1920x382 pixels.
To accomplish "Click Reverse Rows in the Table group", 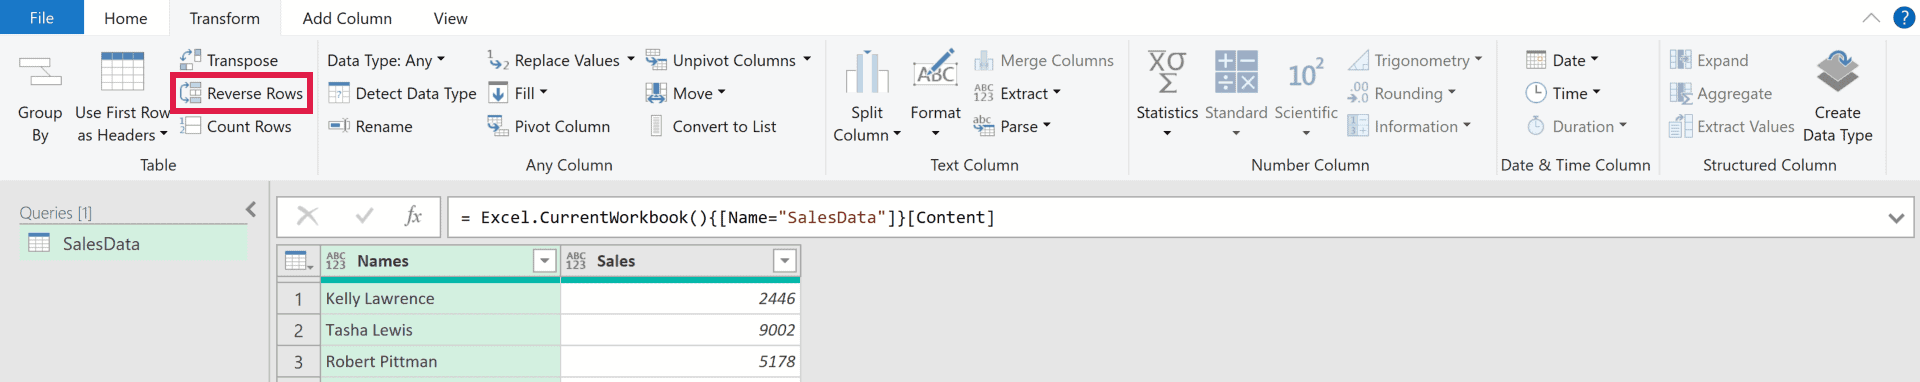I will (x=241, y=93).
